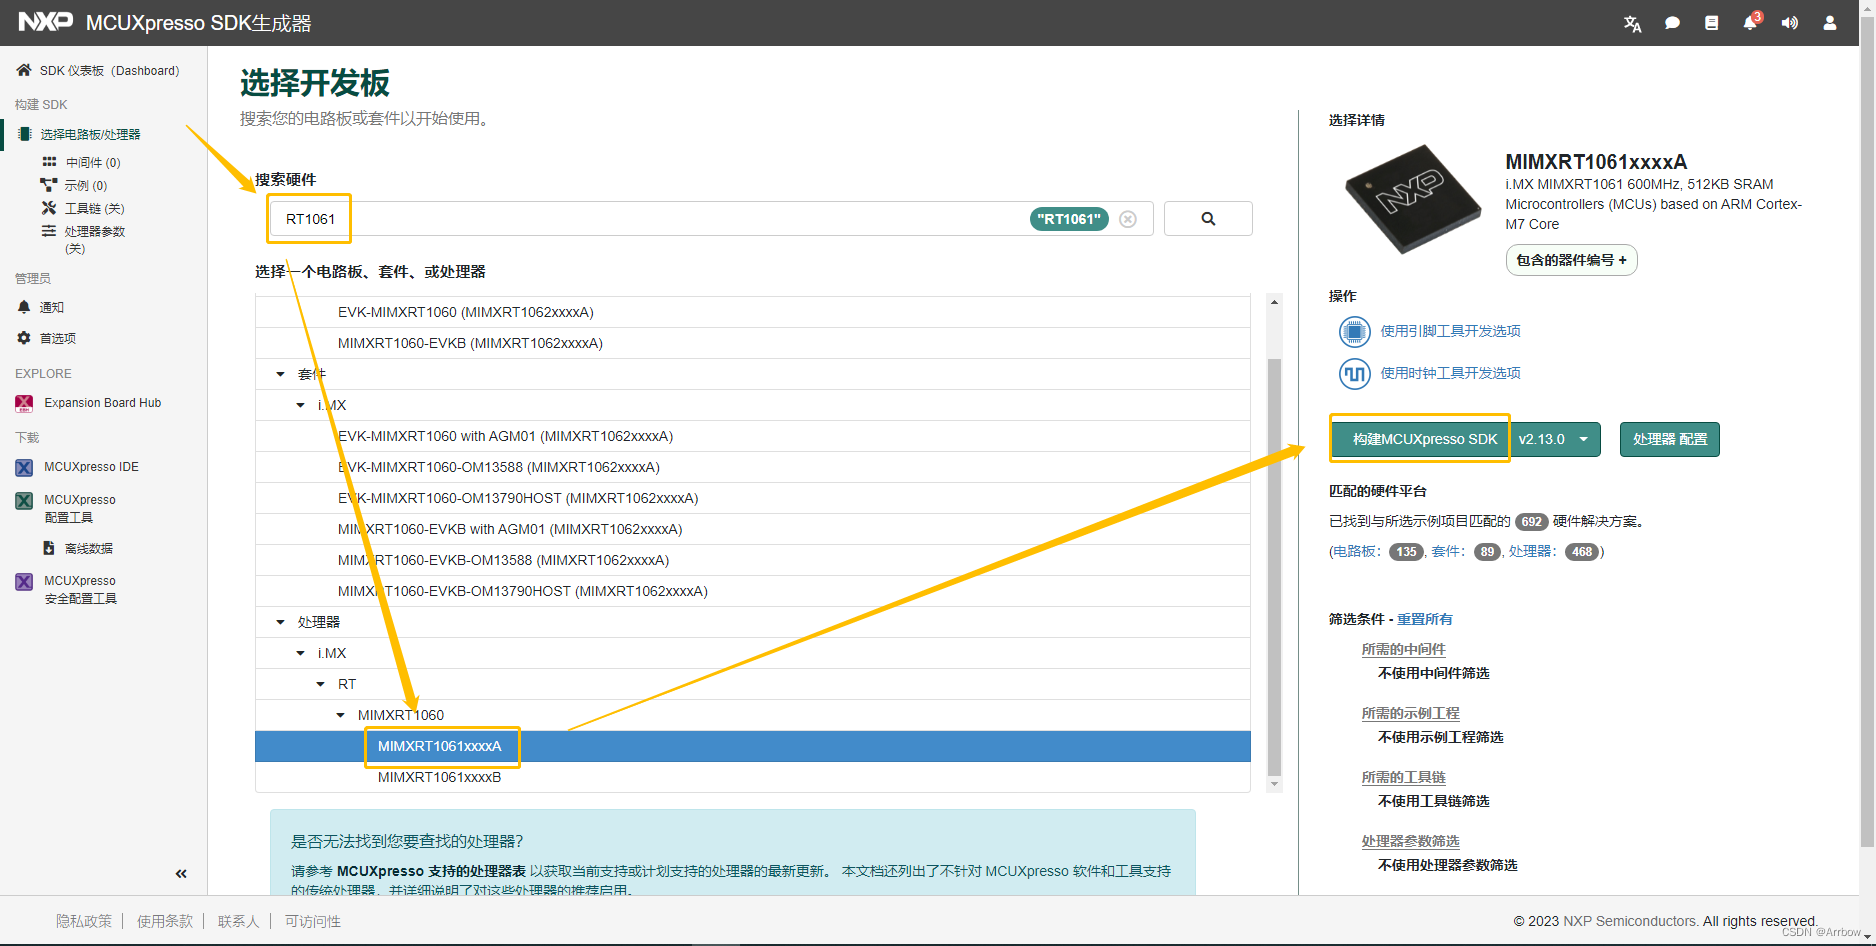Click the 工具链 wrench icon
Image resolution: width=1876 pixels, height=946 pixels.
48,207
